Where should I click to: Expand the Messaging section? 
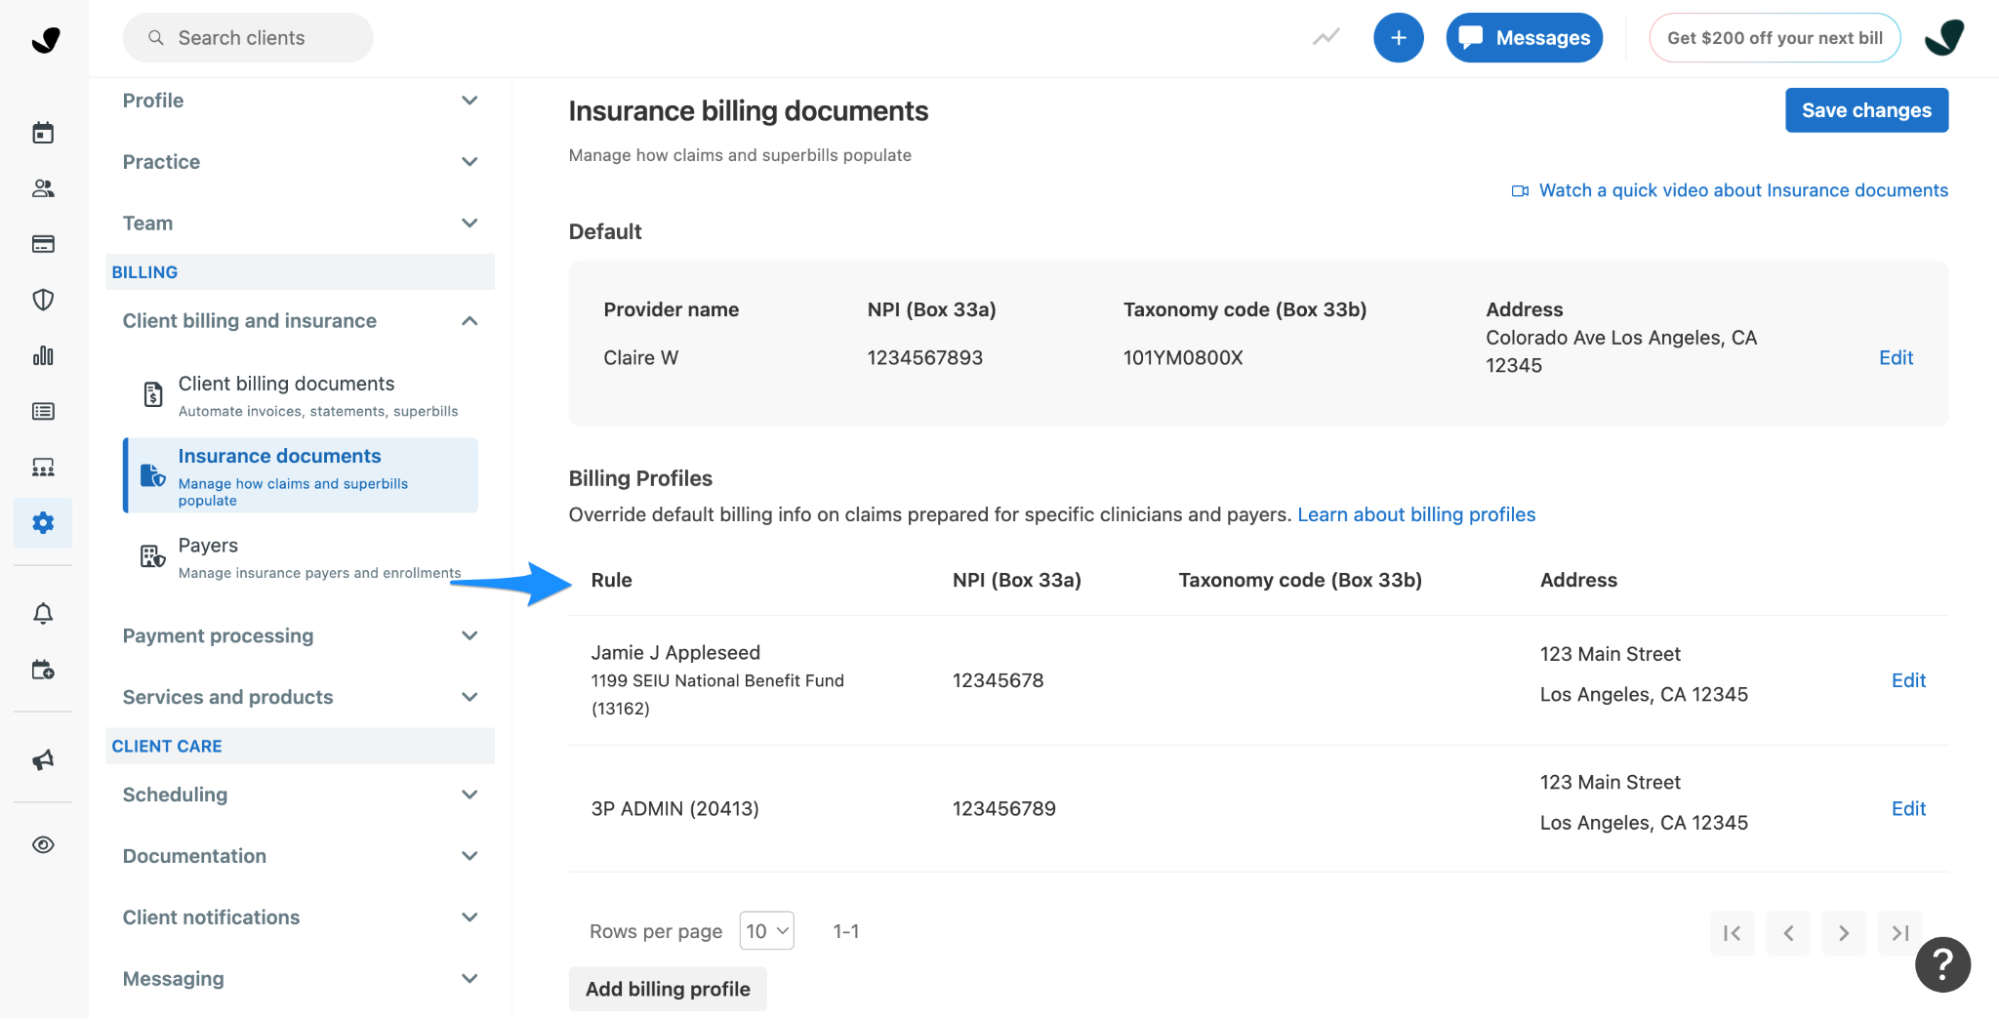(300, 979)
